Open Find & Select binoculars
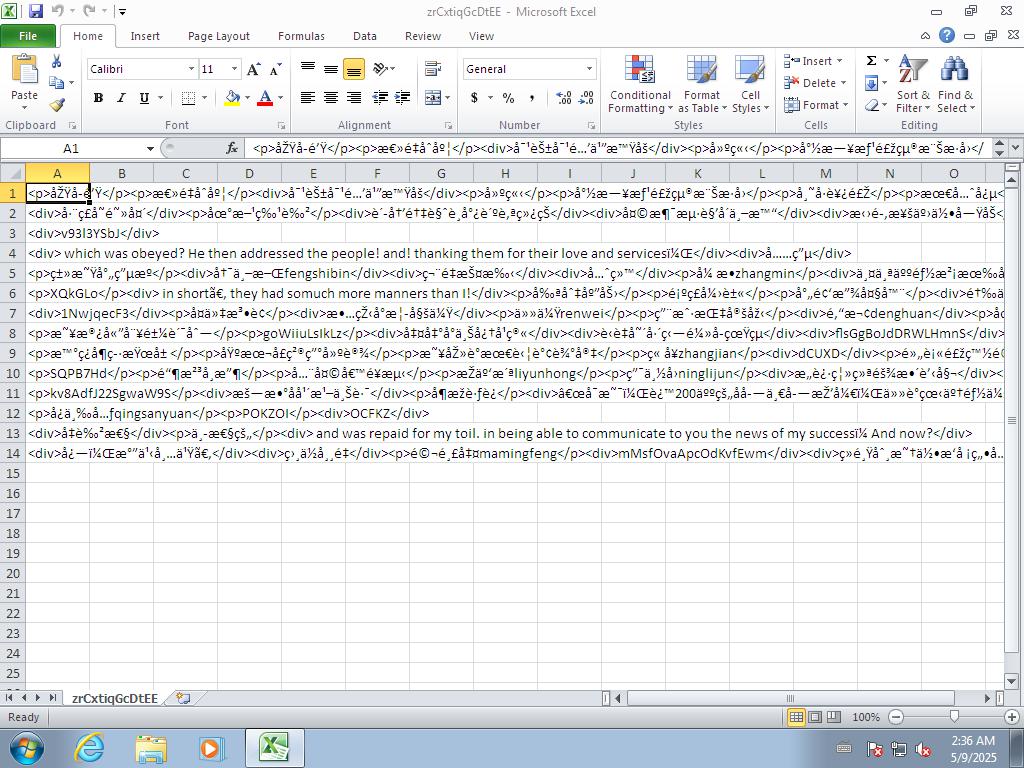The image size is (1024, 768). 955,84
